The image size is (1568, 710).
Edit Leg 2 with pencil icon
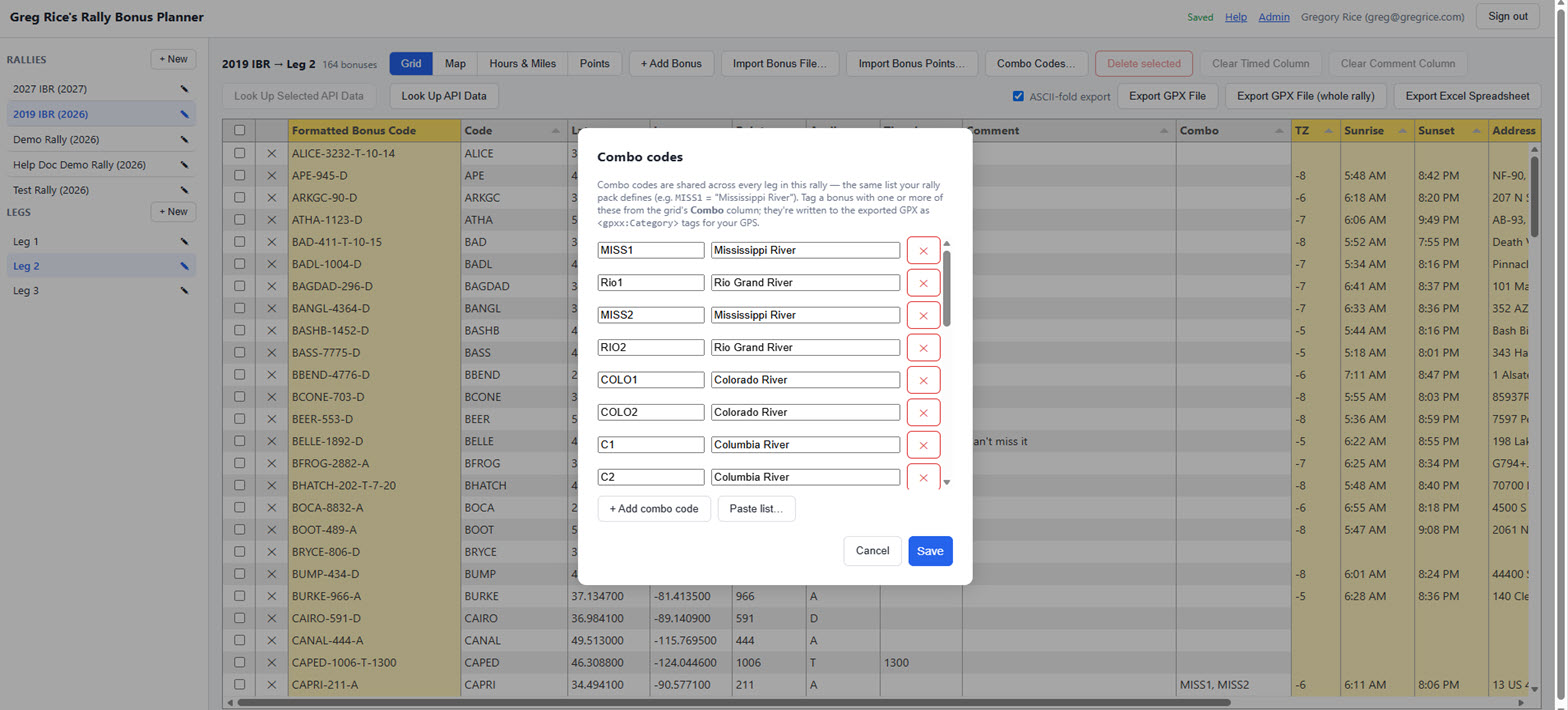184,266
